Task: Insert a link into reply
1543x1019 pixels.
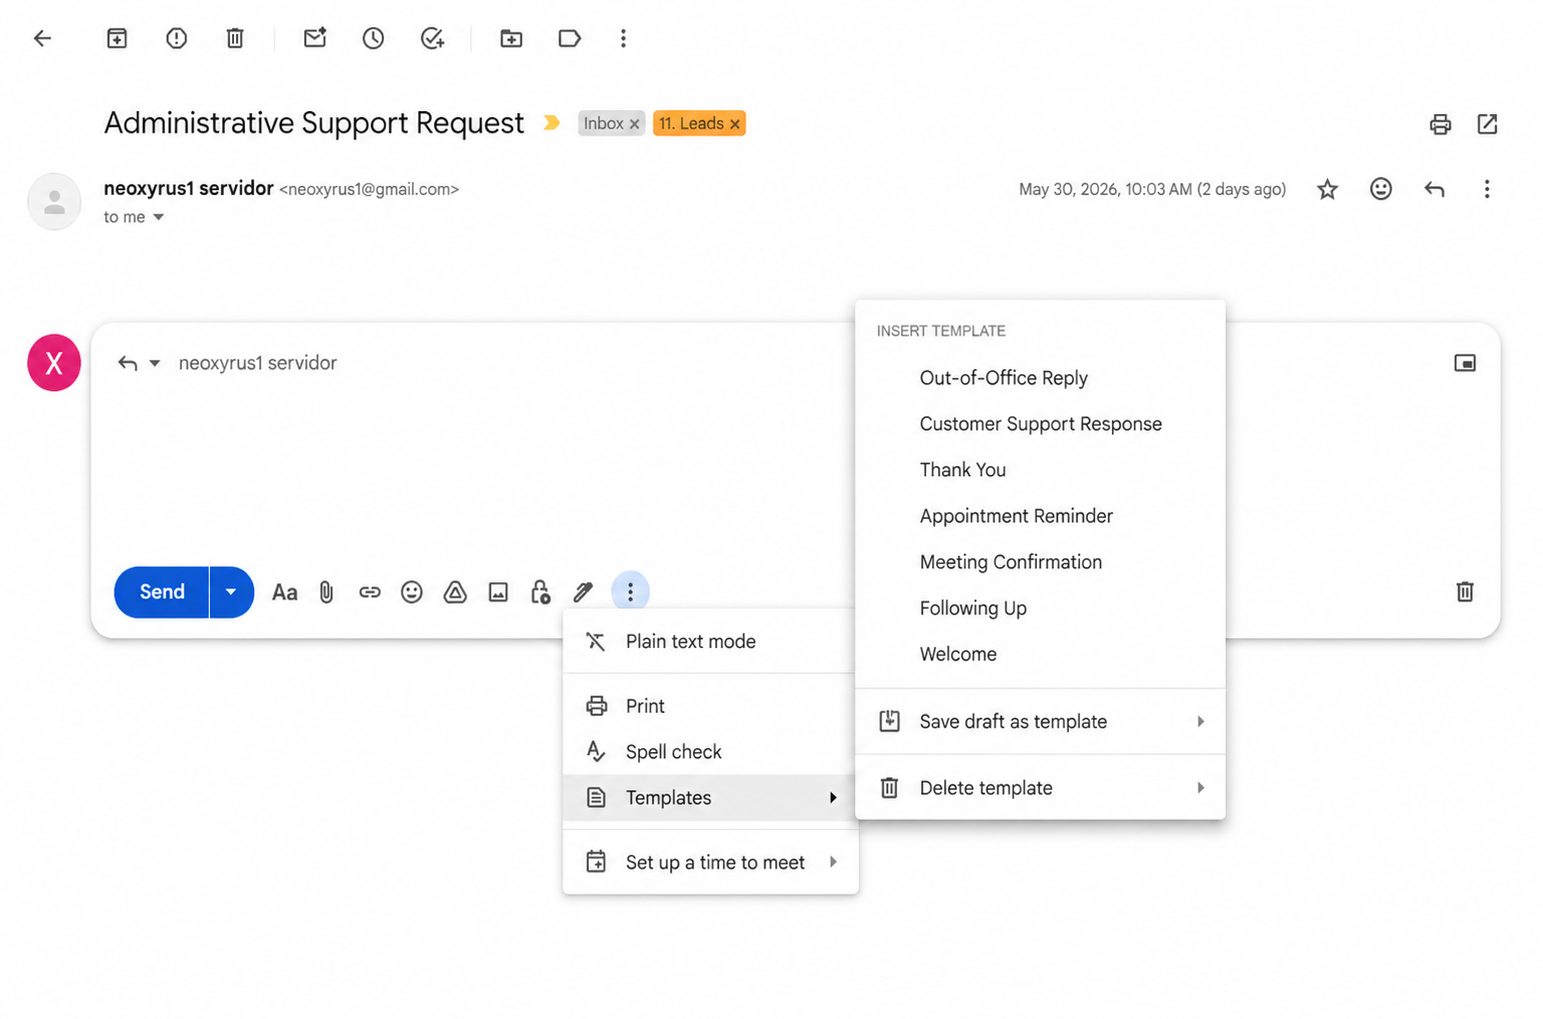Action: 370,592
